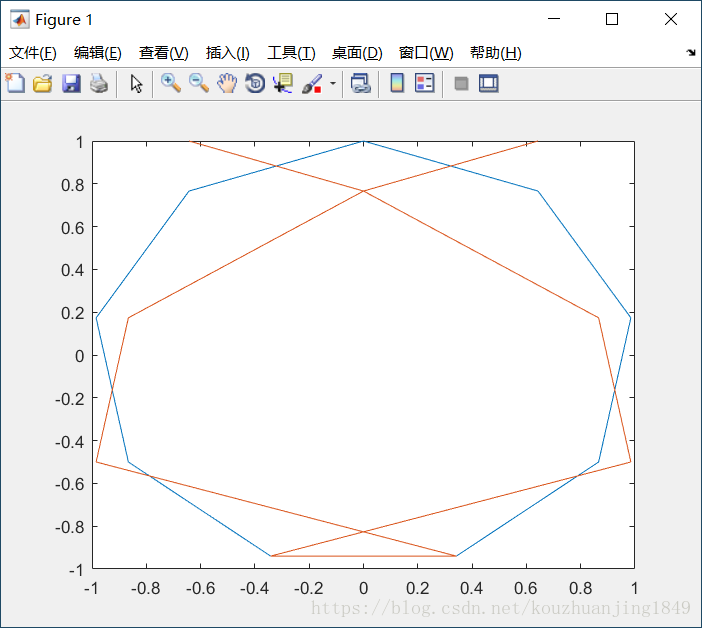Minimize the Figure 1 window
This screenshot has height=628, width=702.
tap(554, 19)
